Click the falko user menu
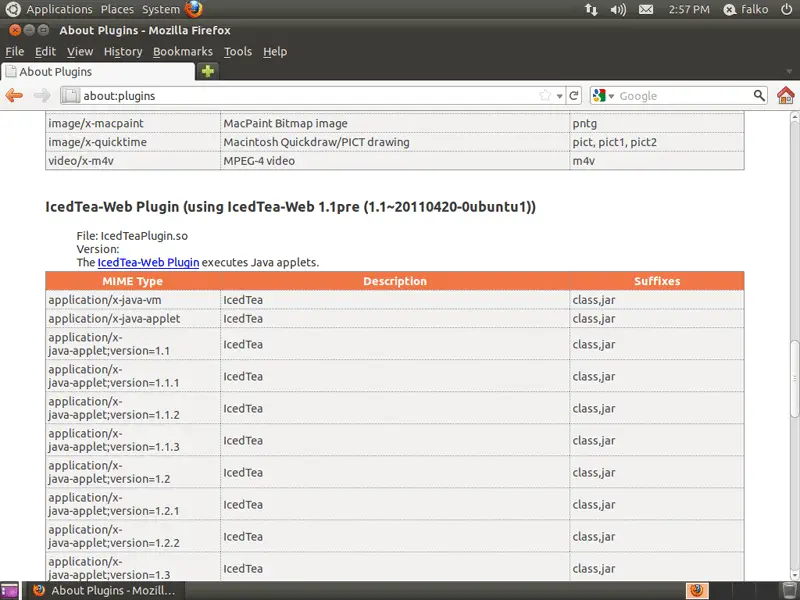 pos(746,9)
